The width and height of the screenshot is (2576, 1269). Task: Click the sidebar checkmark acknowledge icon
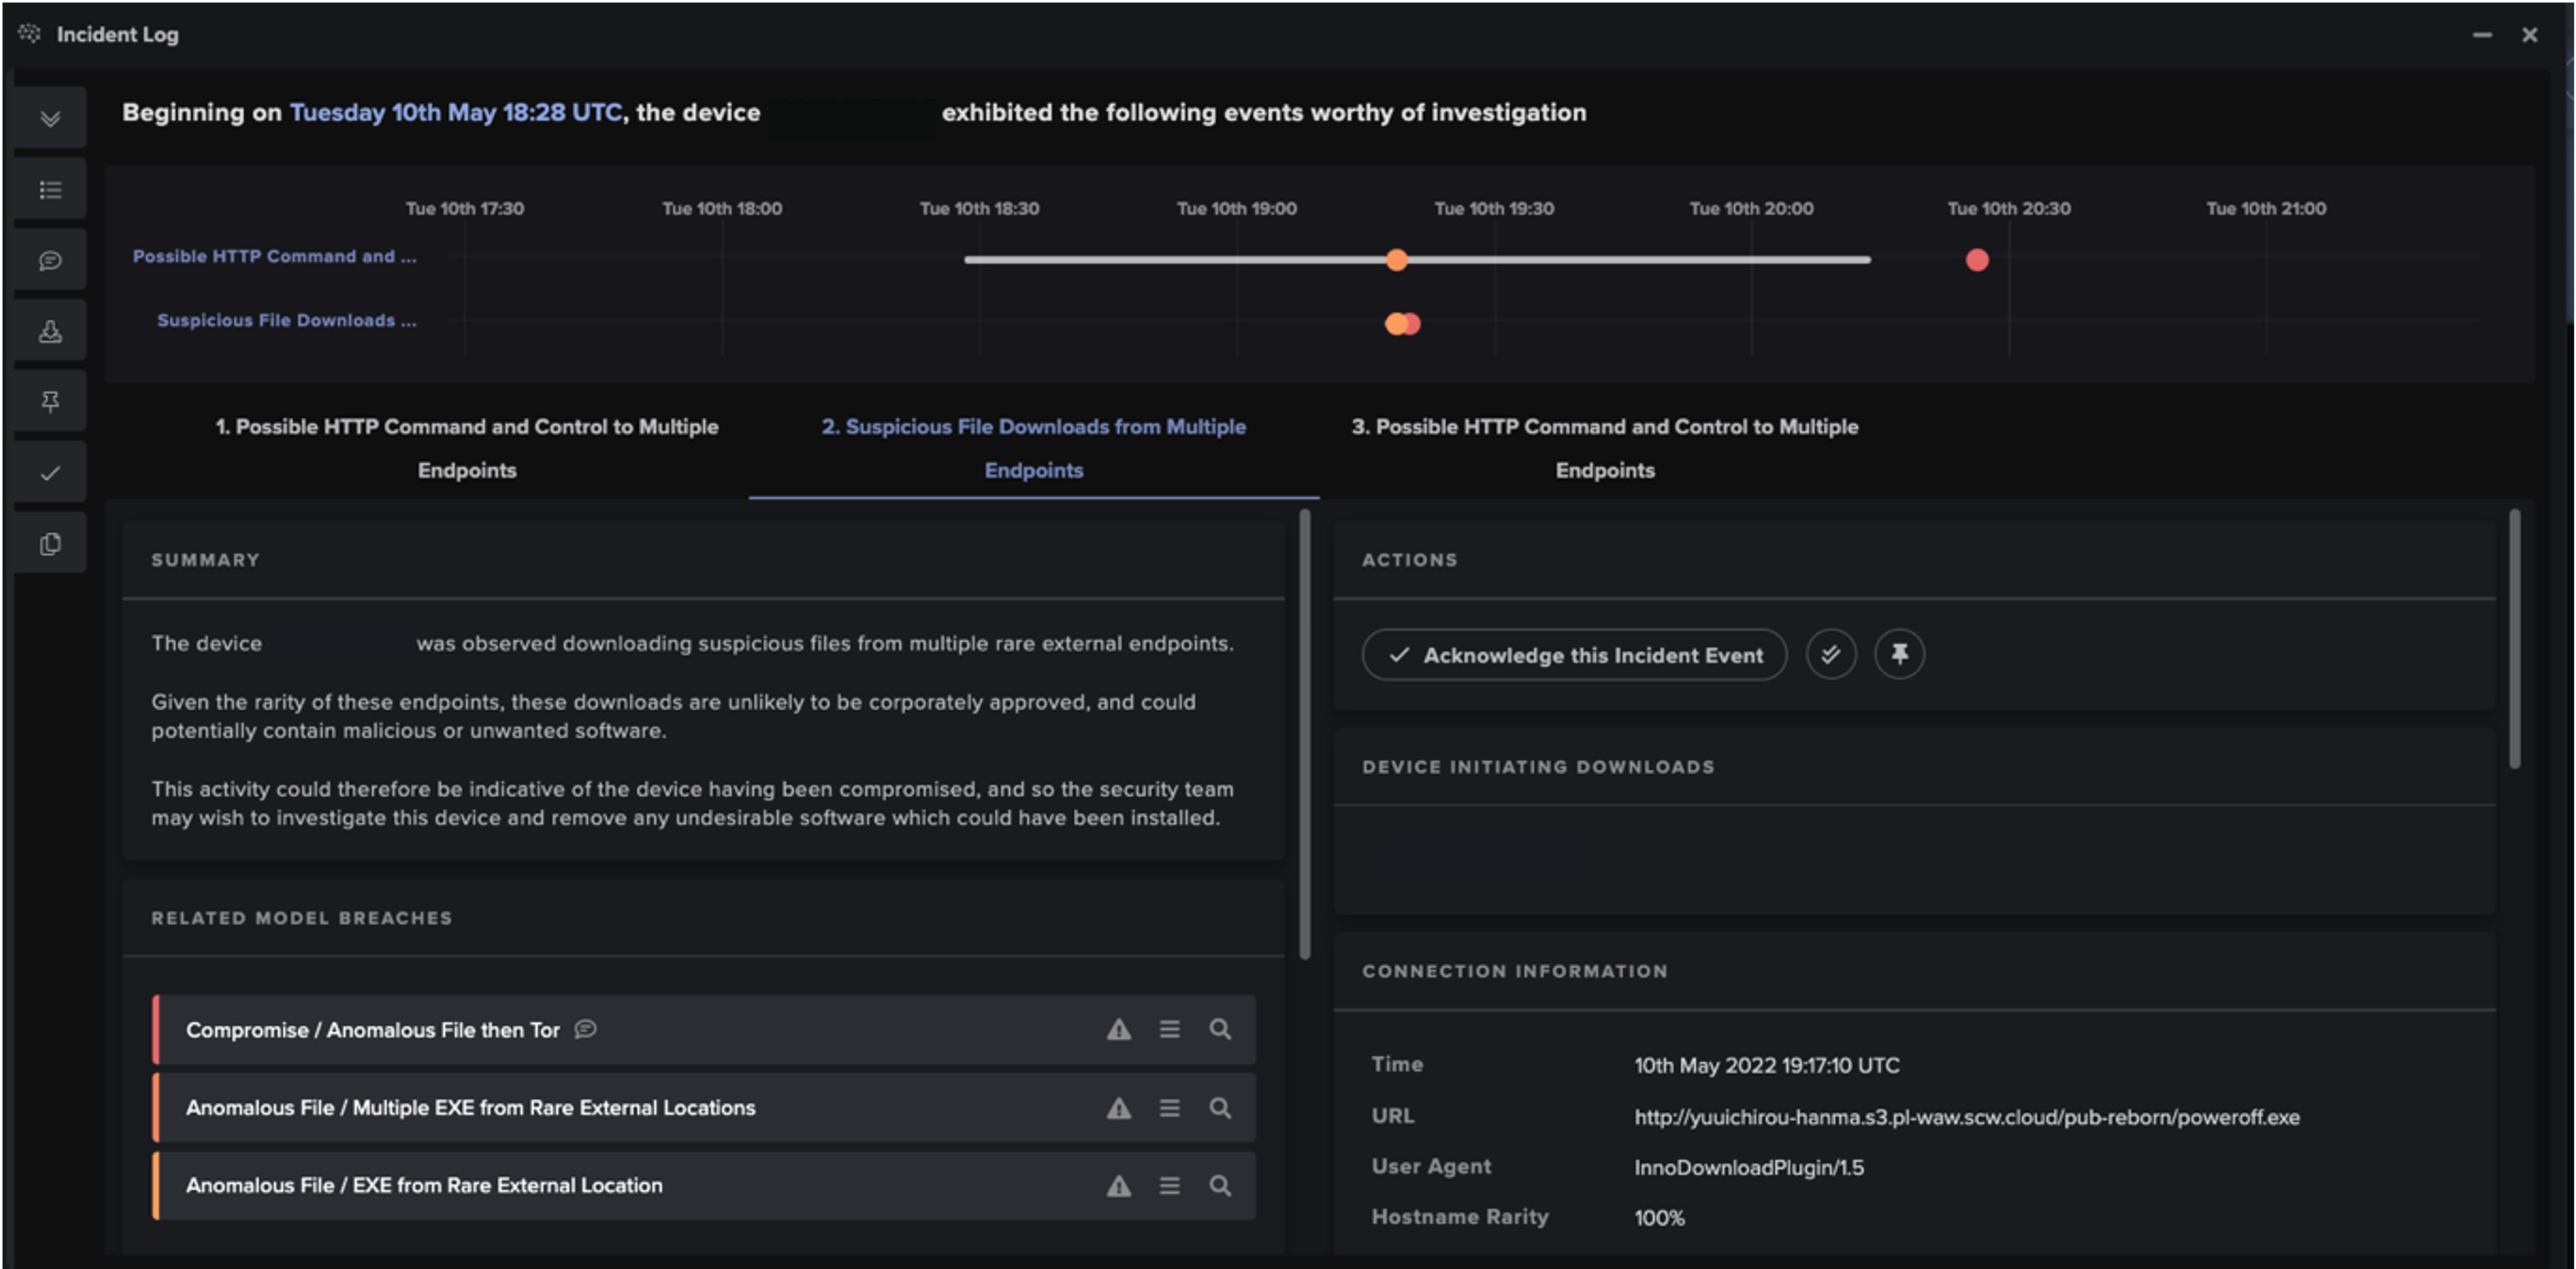[x=50, y=473]
